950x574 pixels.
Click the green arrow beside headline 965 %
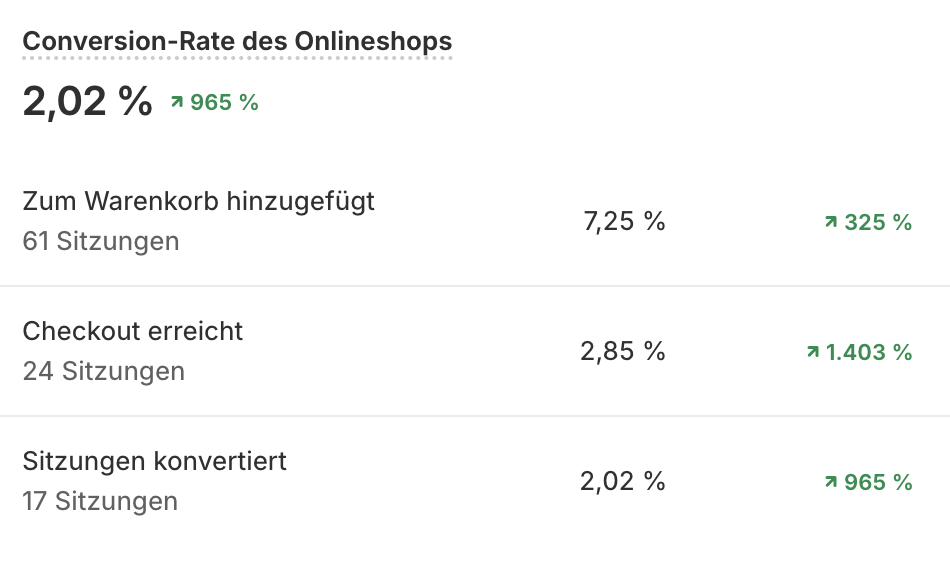coord(177,102)
